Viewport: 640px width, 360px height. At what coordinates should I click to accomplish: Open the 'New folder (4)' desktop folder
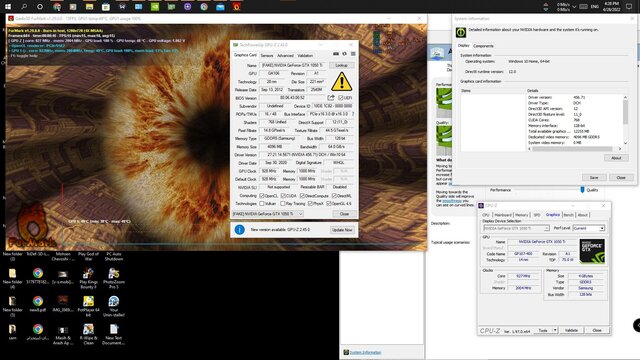(12, 278)
